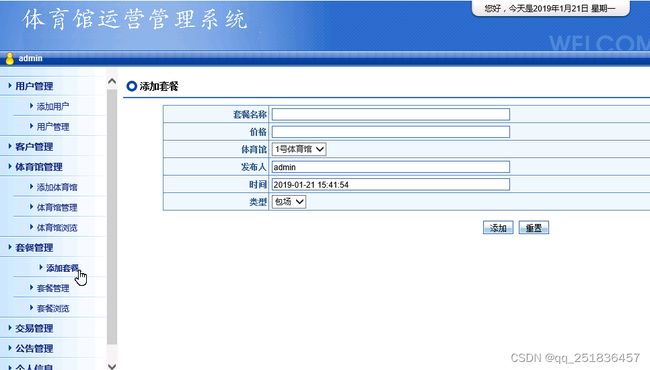The height and width of the screenshot is (370, 650).
Task: Expand the 体育馆管理 menu section
Action: coord(39,167)
